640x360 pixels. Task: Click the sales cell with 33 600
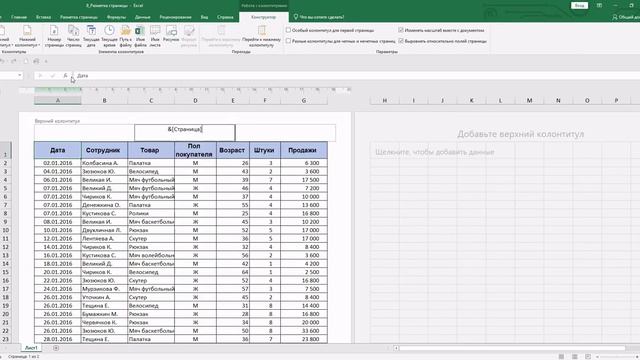click(x=304, y=331)
